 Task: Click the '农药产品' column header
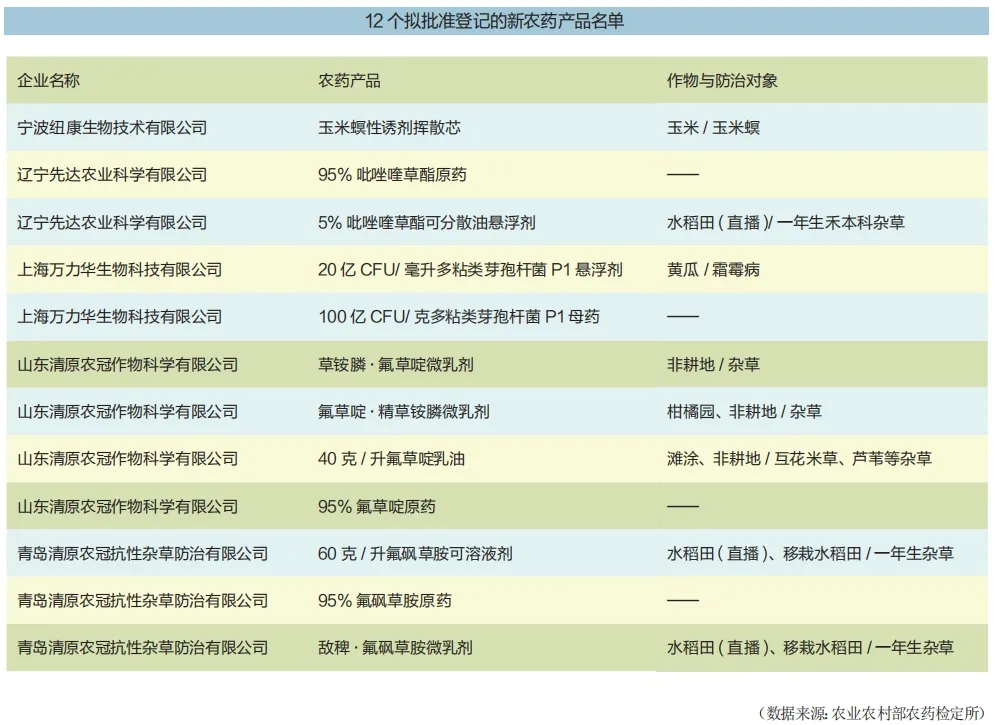click(349, 81)
